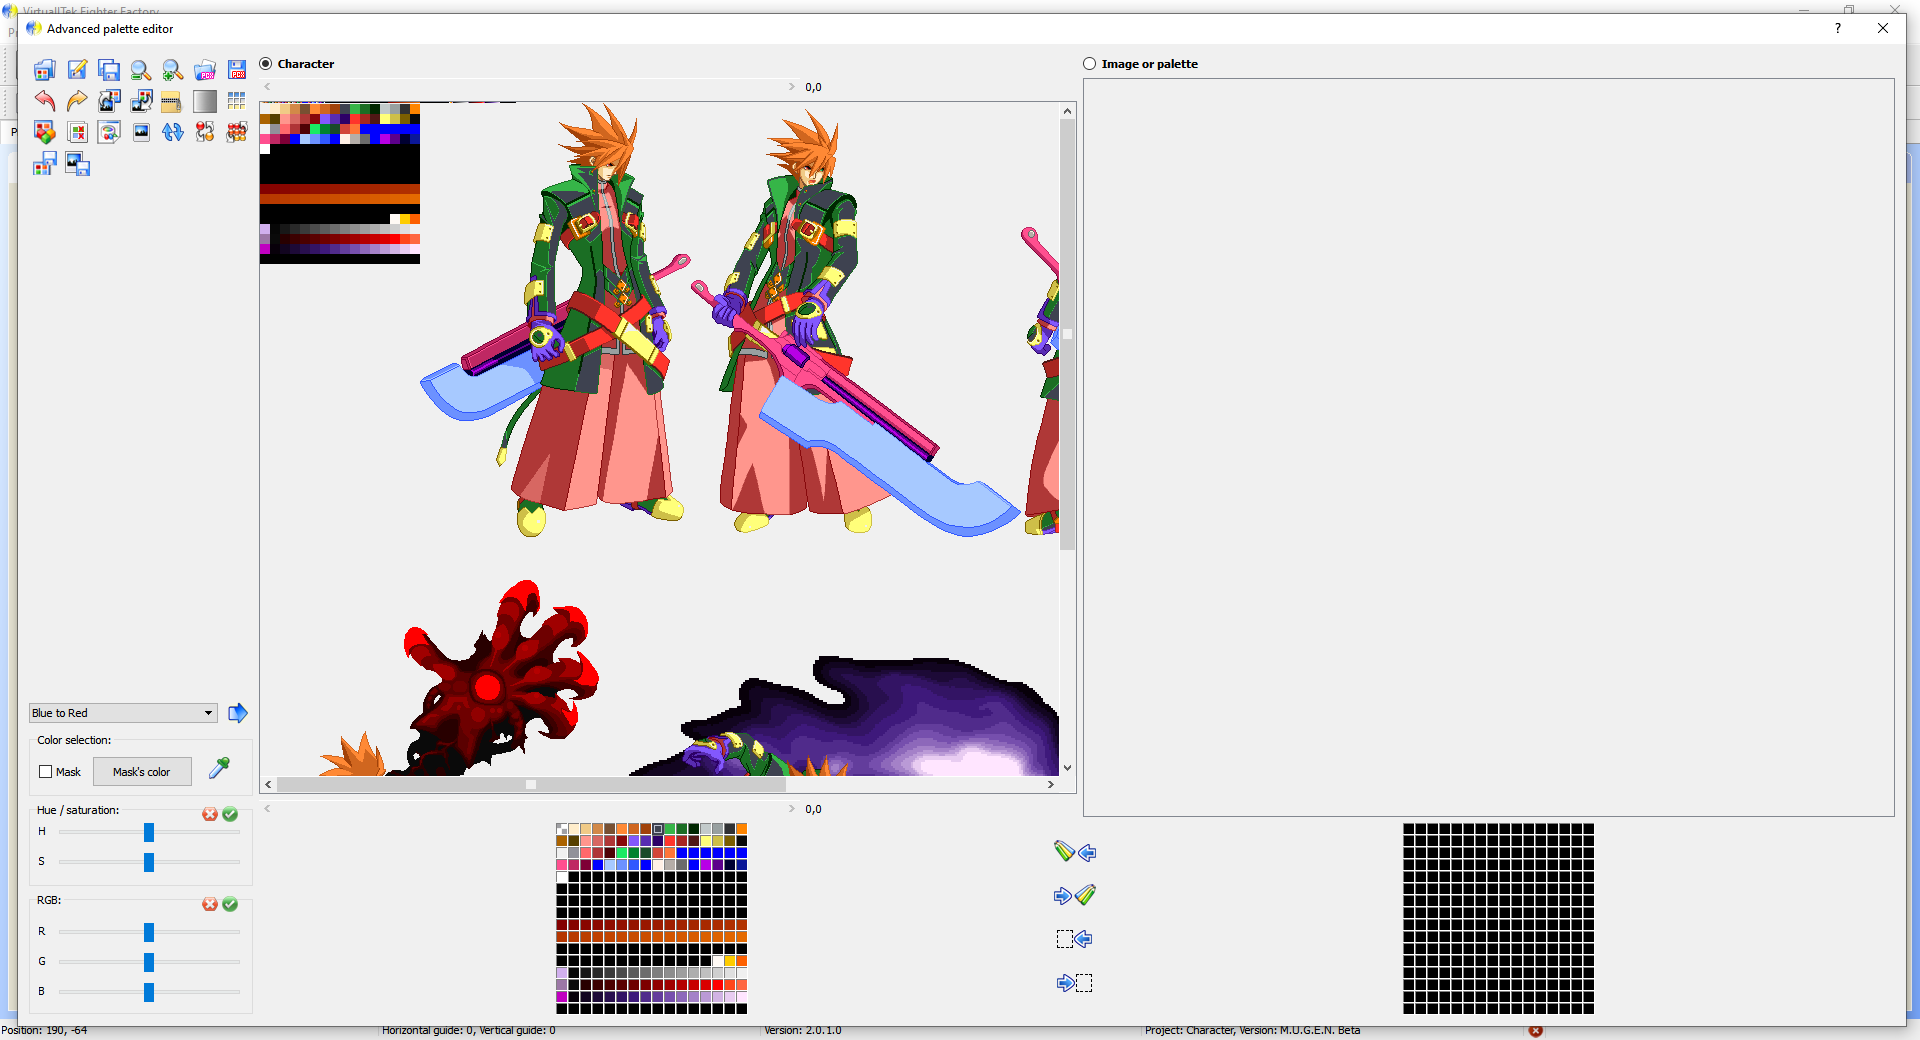This screenshot has width=1920, height=1040.
Task: Click the pencils with left arrow icon
Action: (1075, 852)
